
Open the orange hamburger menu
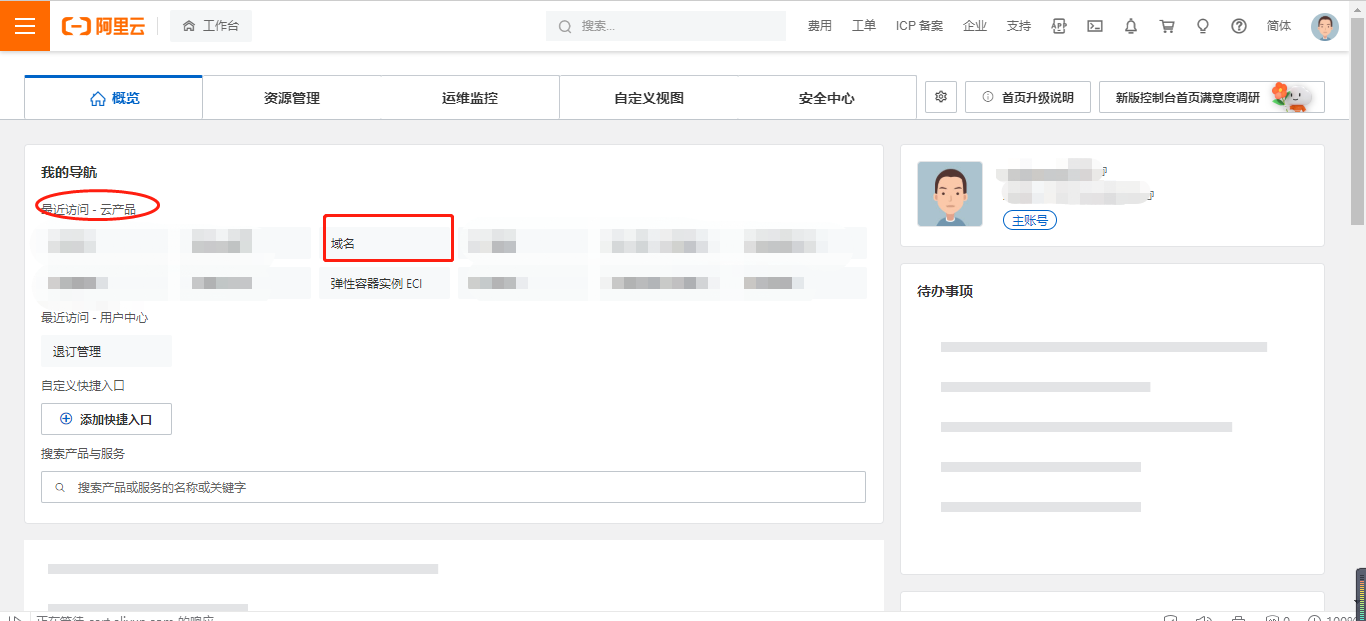pos(25,26)
